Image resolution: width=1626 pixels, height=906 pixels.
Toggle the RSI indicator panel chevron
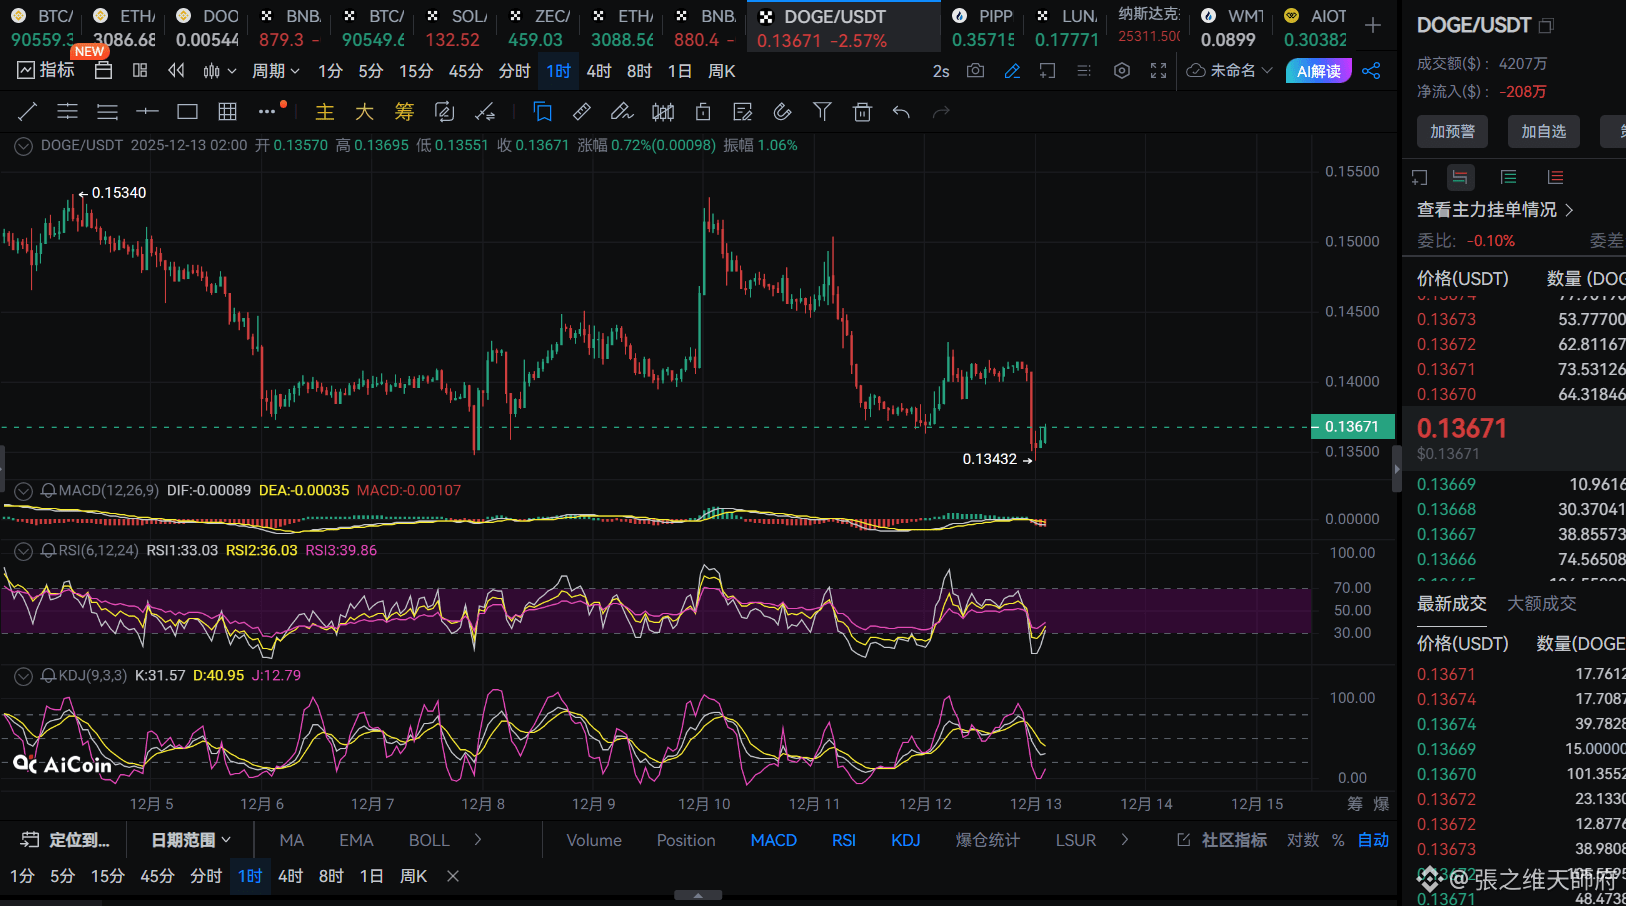point(23,551)
